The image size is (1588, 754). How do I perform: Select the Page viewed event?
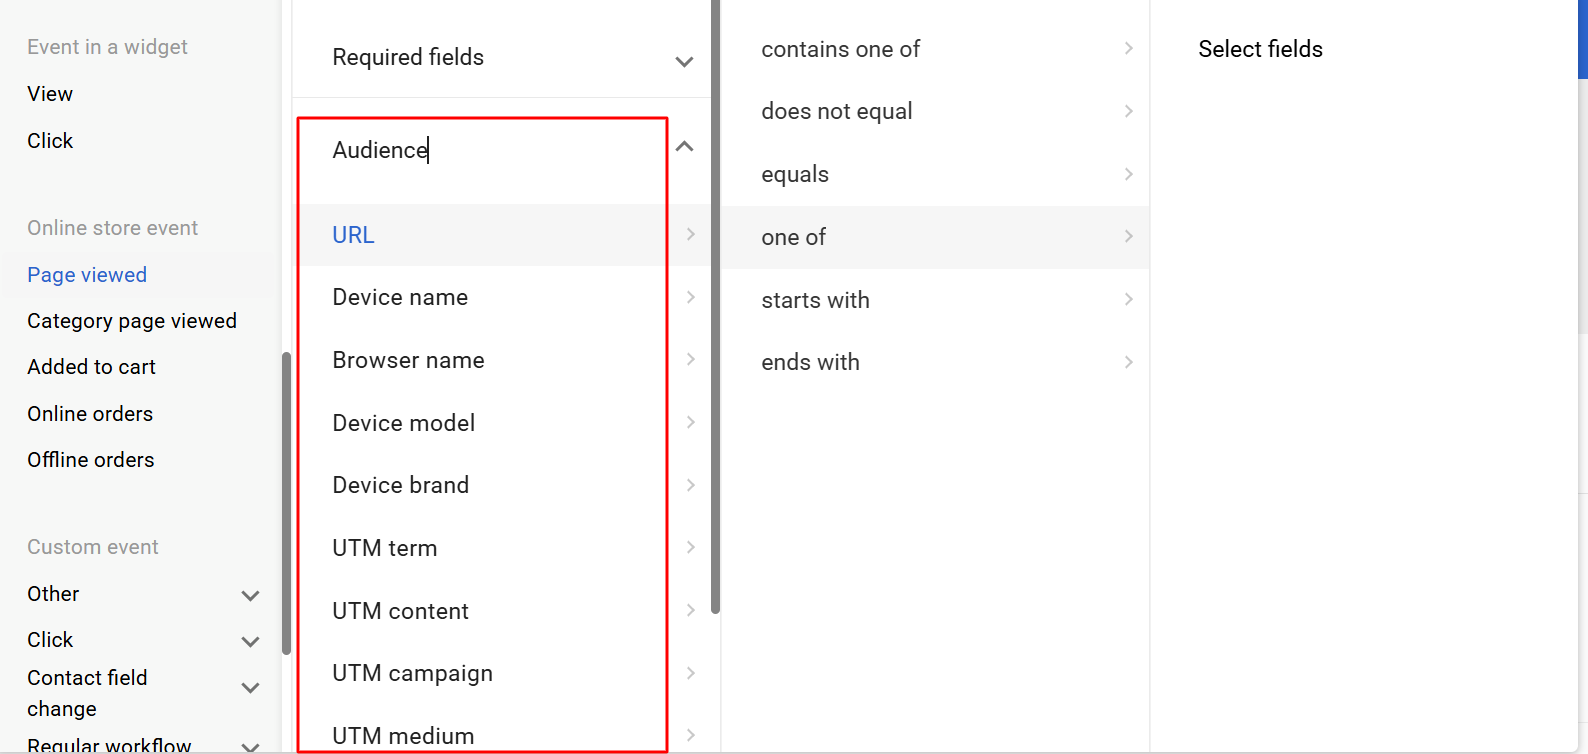point(87,275)
